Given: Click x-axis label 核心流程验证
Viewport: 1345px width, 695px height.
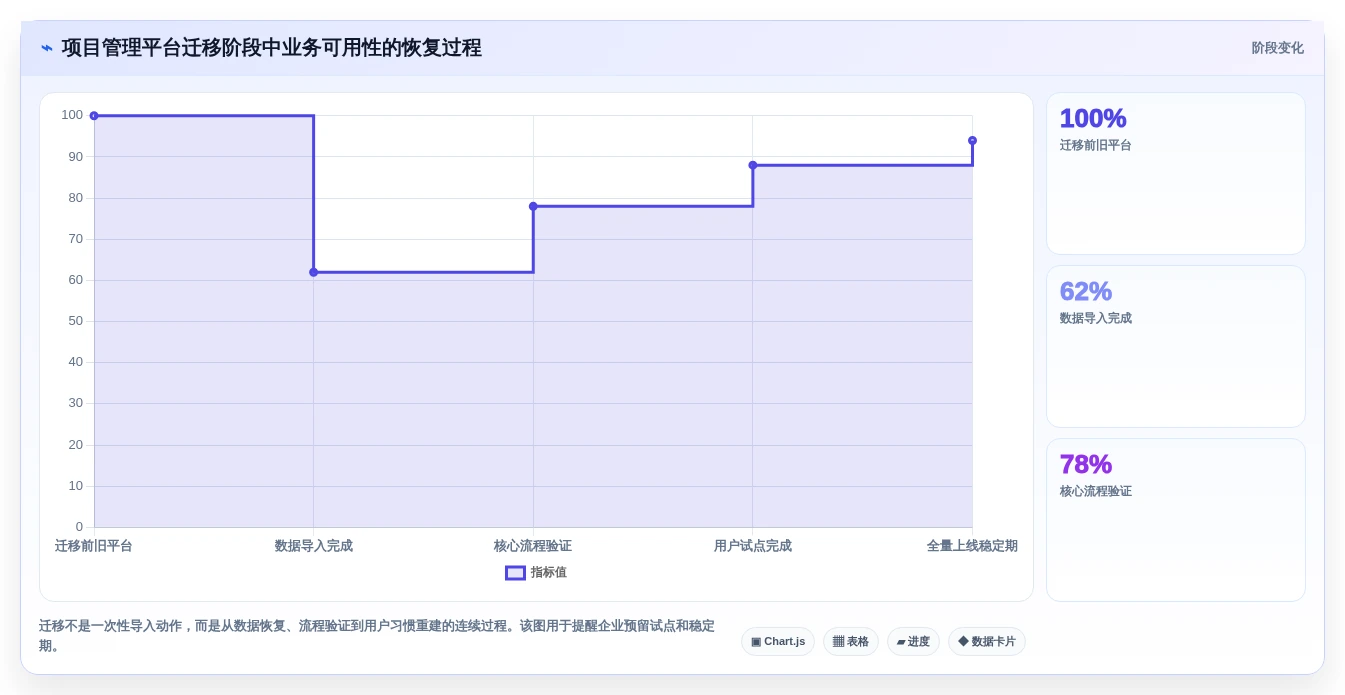Looking at the screenshot, I should 533,546.
